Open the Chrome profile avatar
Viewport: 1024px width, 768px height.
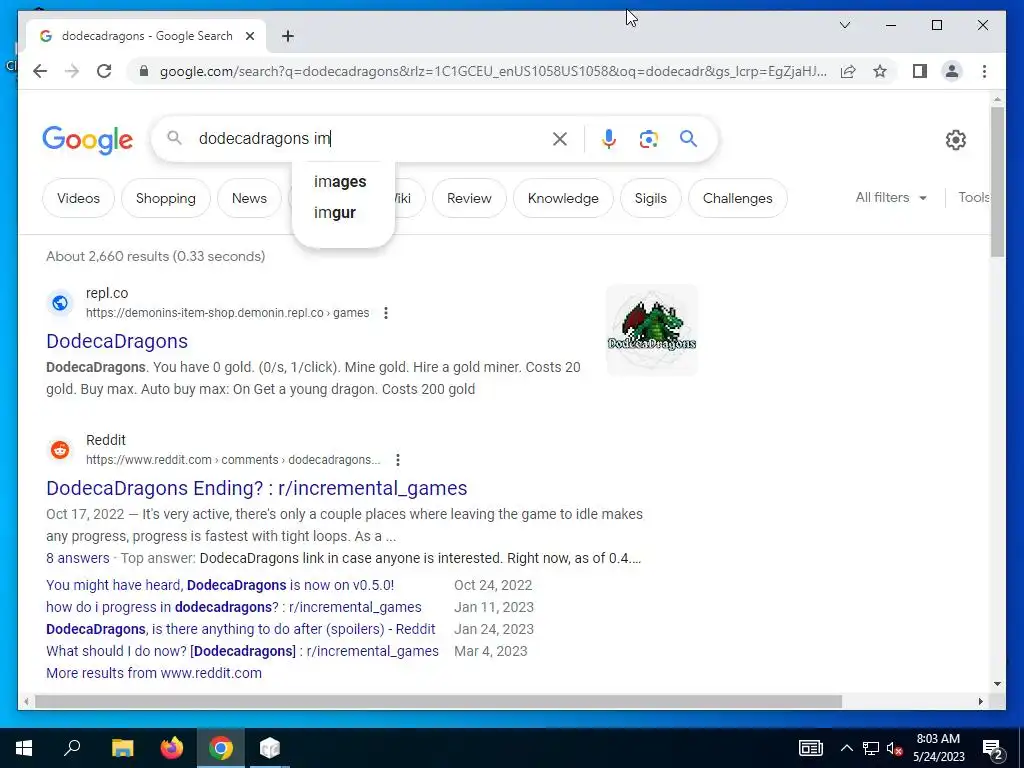click(952, 71)
